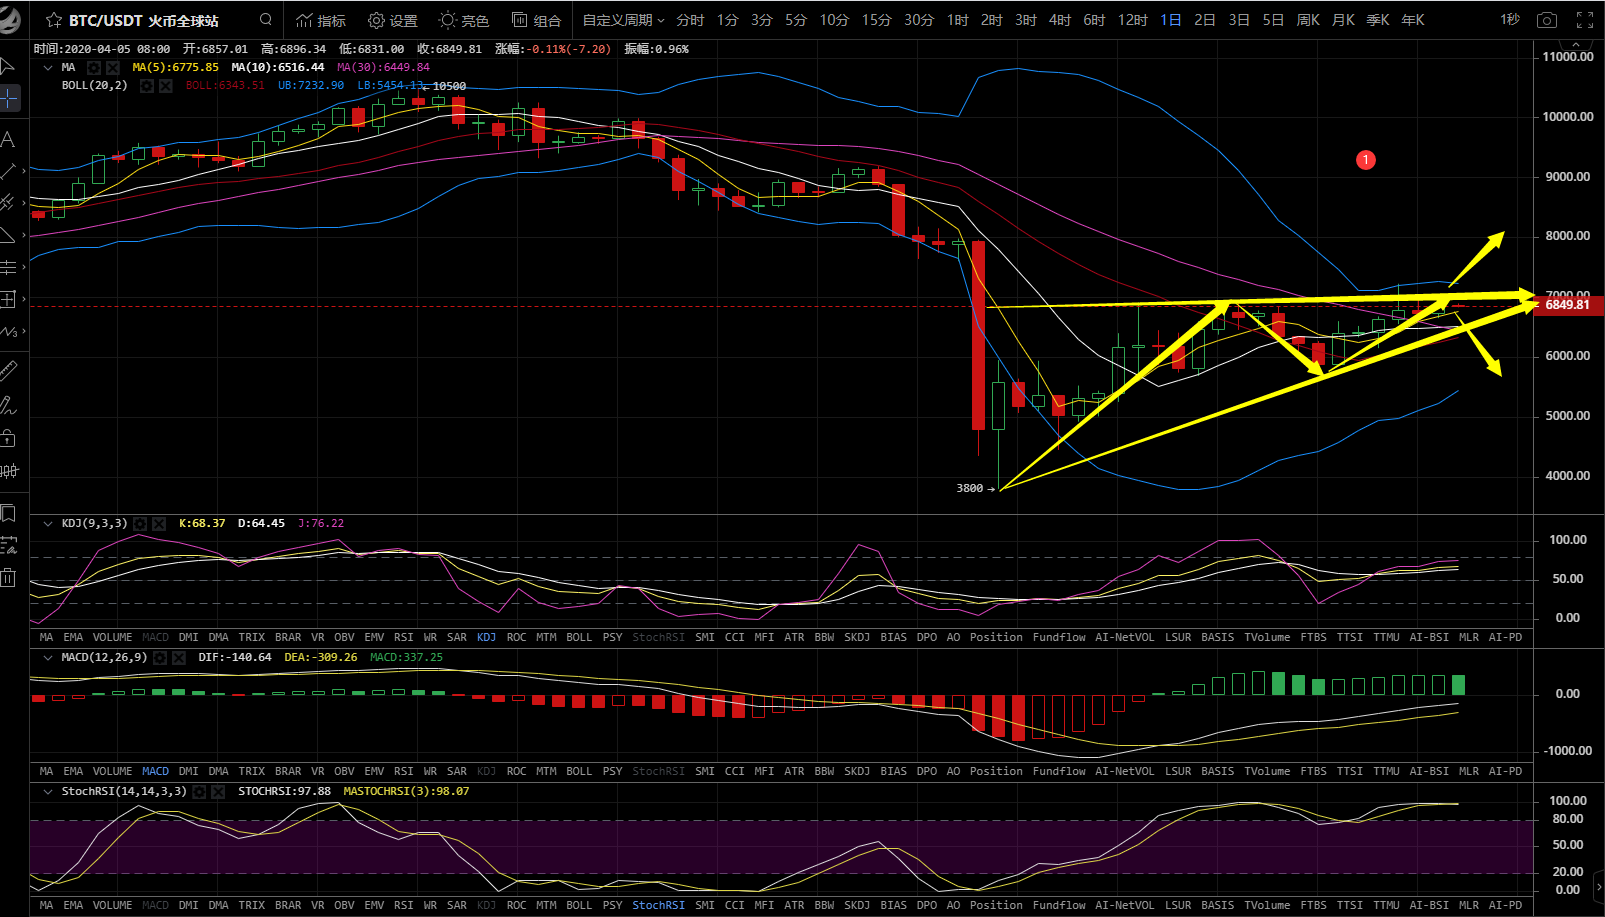Switch MACD panel to the TRIX indicator
Screen dimensions: 1605x917
[x=252, y=771]
